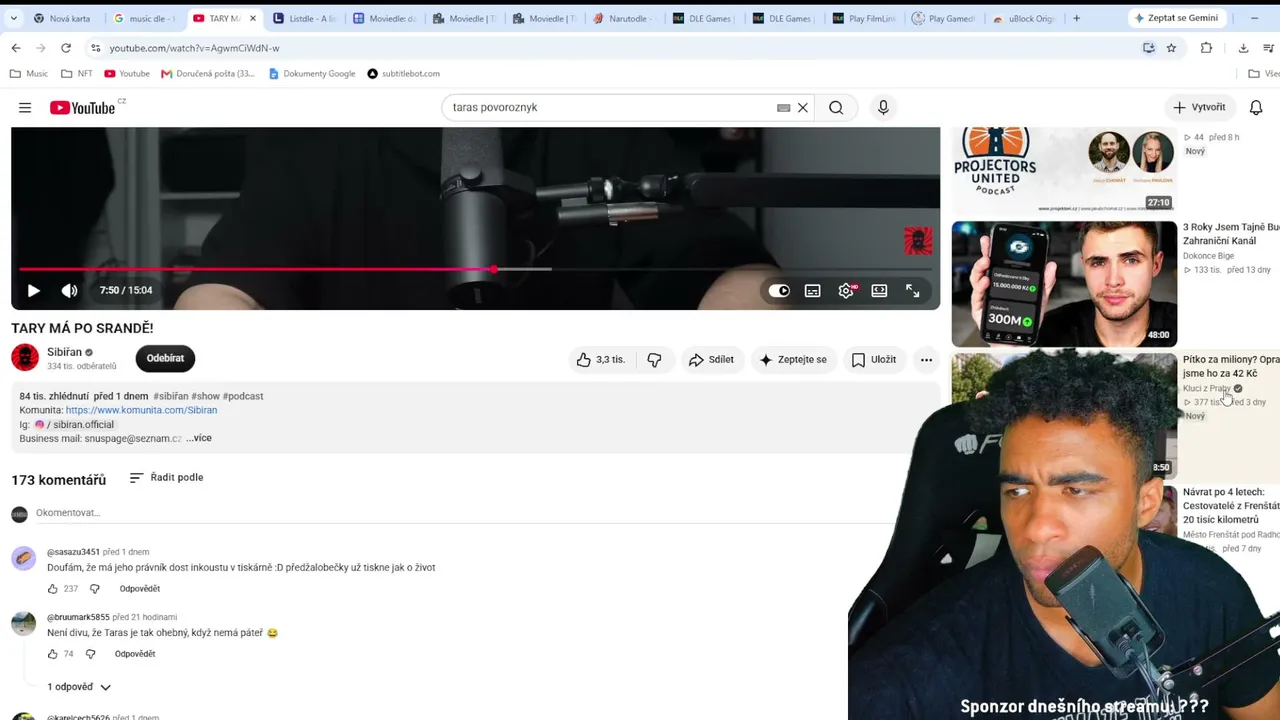Click the channel watermark in the video
The image size is (1280, 720).
click(x=918, y=241)
